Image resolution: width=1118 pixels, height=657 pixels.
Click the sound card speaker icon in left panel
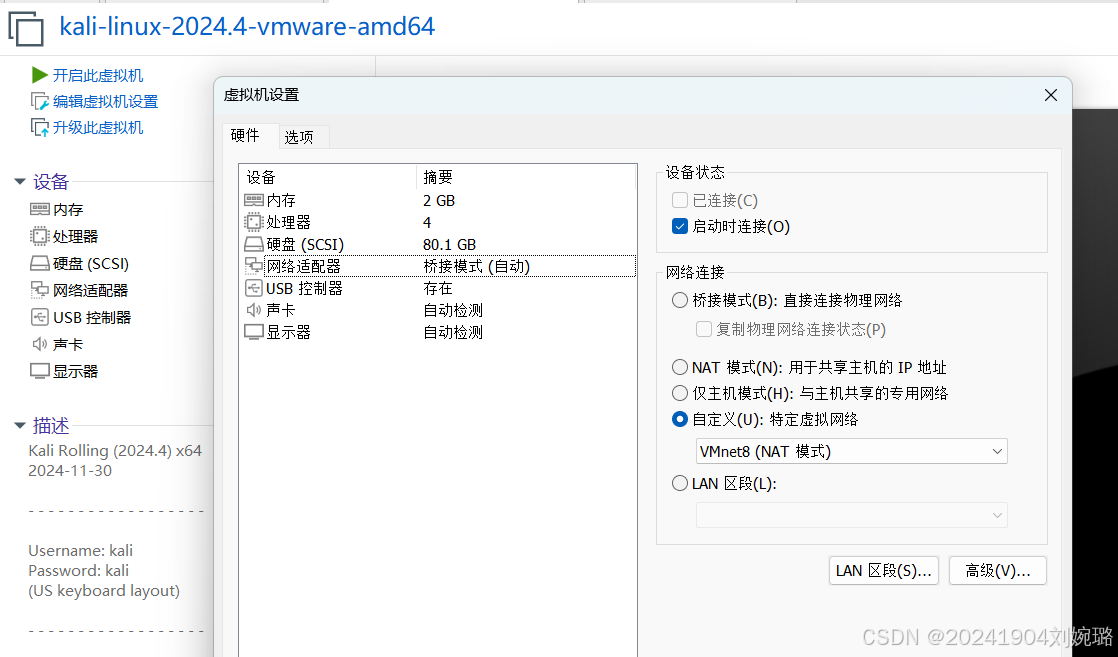pyautogui.click(x=40, y=344)
